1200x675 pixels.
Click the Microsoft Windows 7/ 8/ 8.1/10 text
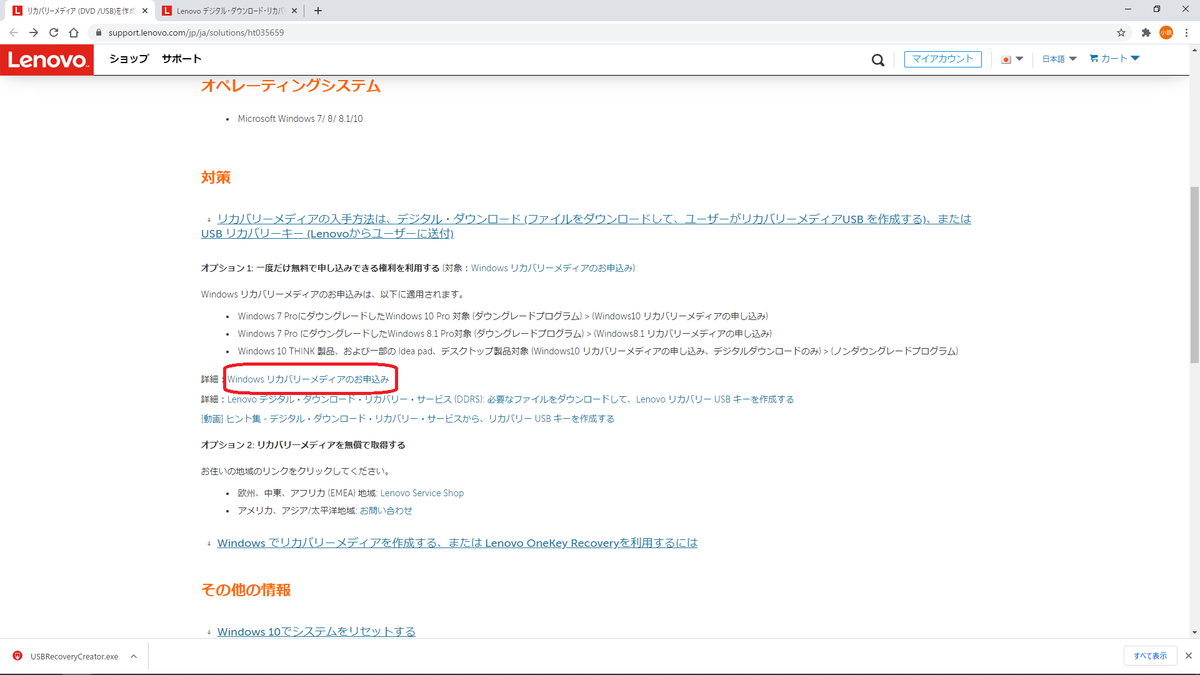pos(300,119)
